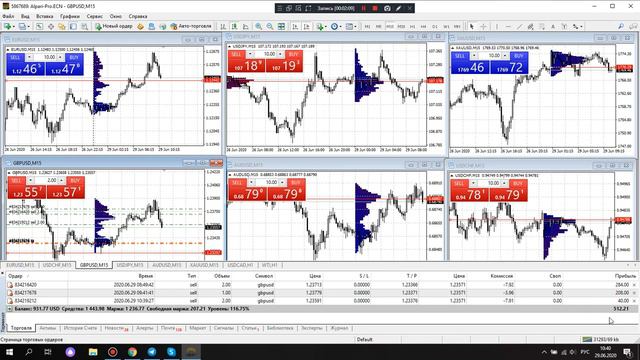This screenshot has width=640, height=360.
Task: Select the D1 timeframe button
Action: (x=435, y=27)
